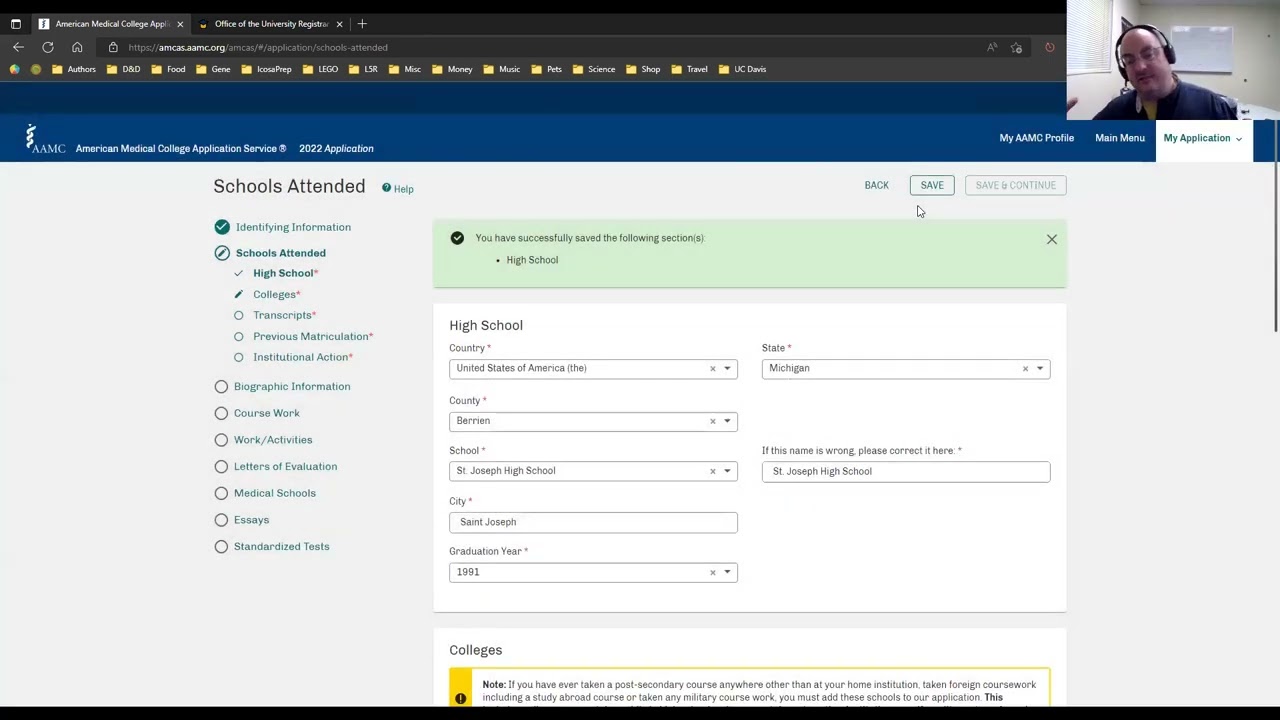The image size is (1280, 720).
Task: Click the Identifying Information completed check circle
Action: pos(221,227)
